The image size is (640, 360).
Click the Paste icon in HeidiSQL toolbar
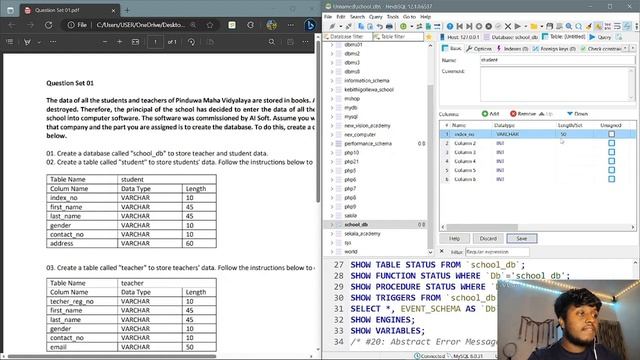(370, 26)
